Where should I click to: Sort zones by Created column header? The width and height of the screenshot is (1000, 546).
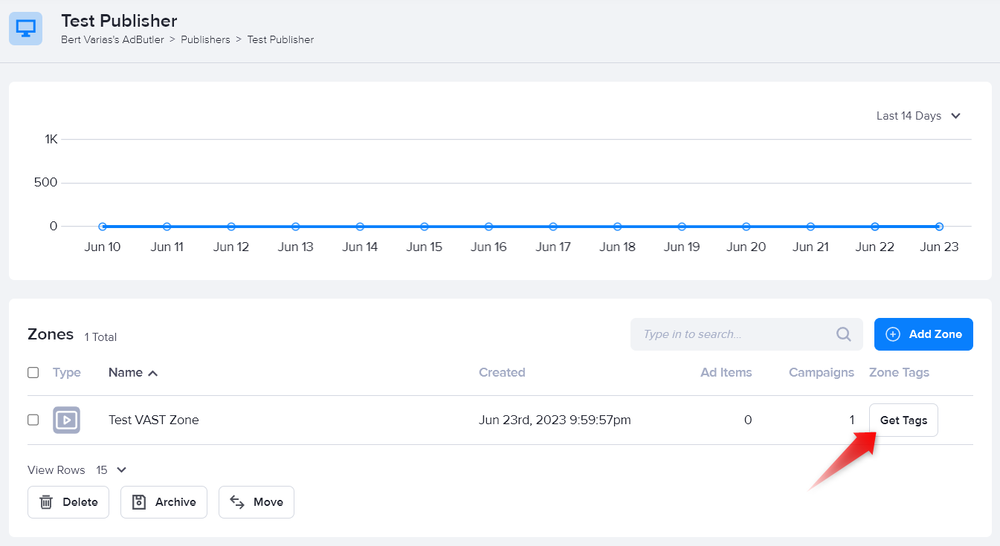click(x=502, y=372)
